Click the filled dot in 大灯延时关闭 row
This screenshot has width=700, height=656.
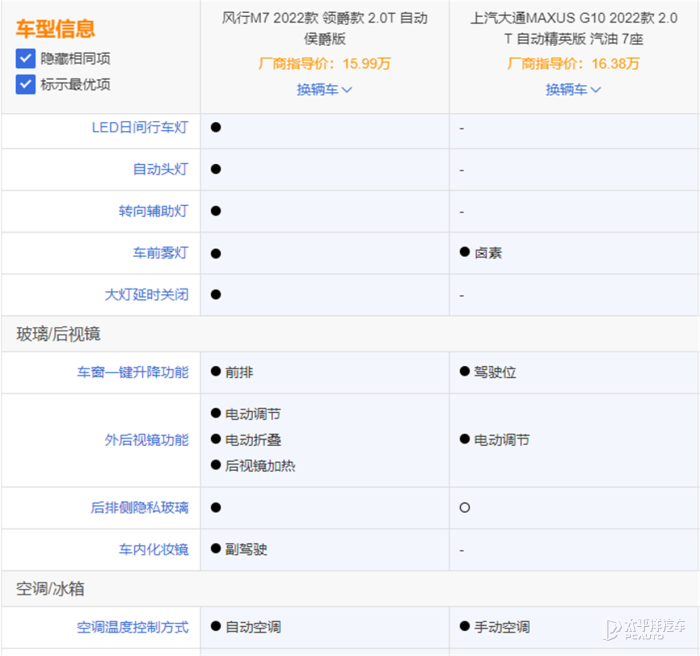216,295
